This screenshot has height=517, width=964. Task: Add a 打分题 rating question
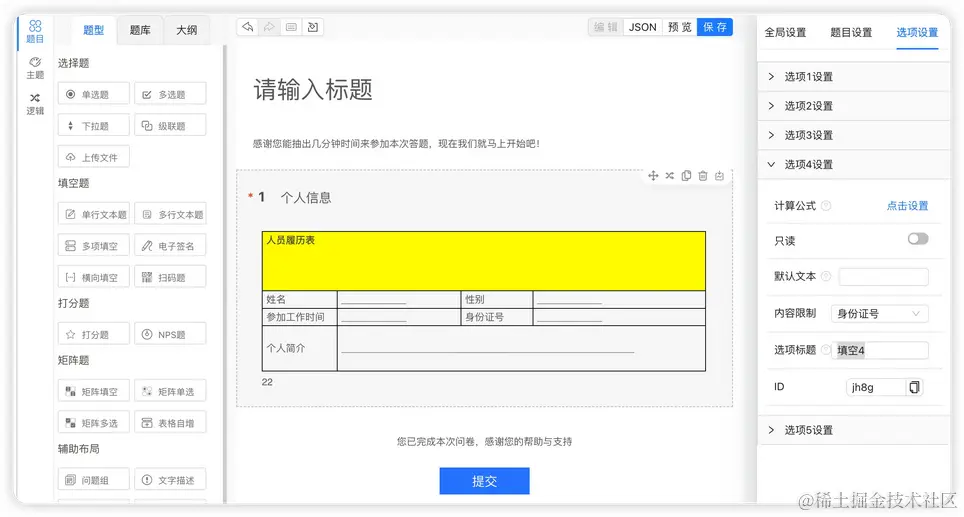94,334
